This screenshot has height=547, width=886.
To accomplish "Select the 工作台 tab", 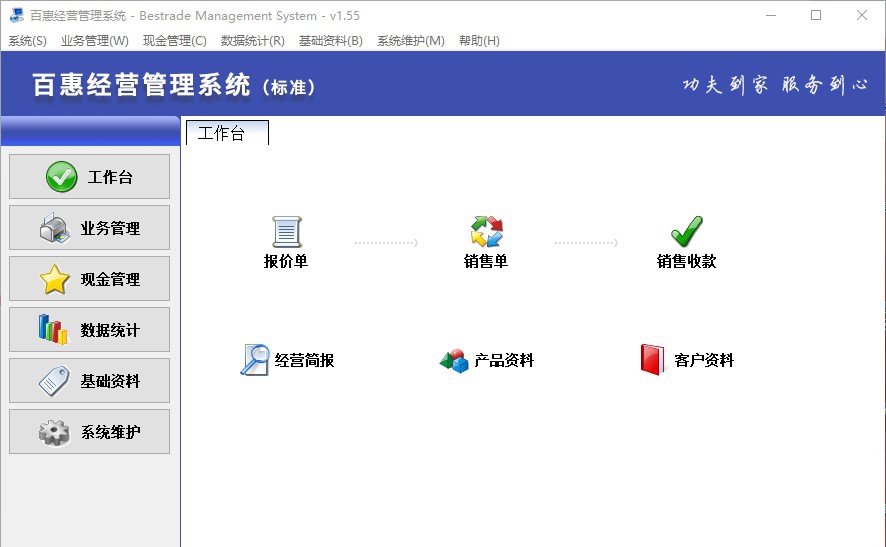I will click(227, 133).
